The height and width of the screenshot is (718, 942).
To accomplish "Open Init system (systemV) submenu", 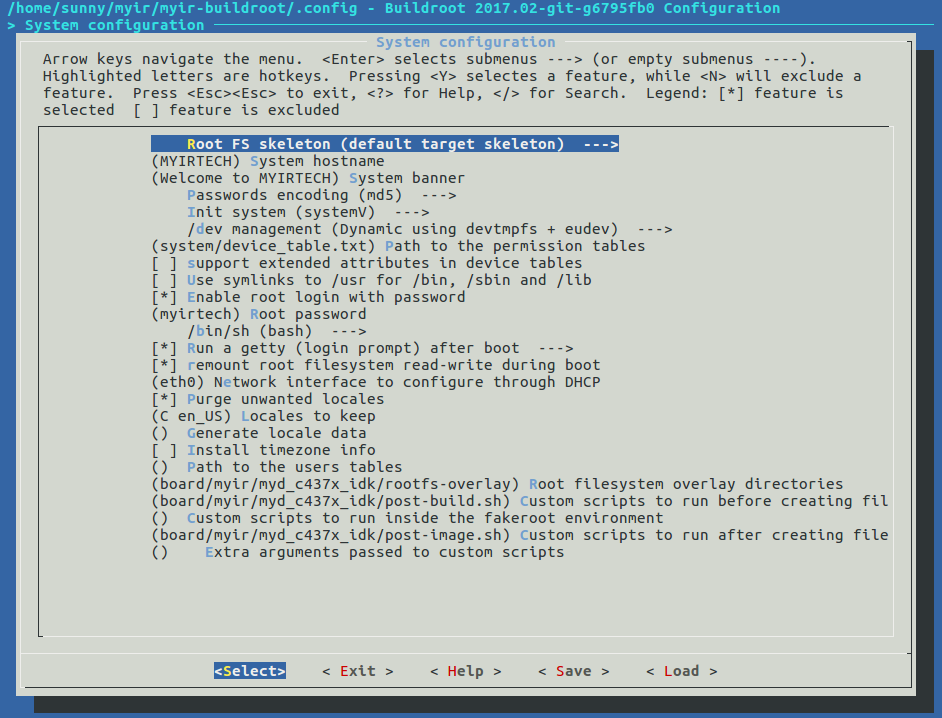I will point(307,212).
